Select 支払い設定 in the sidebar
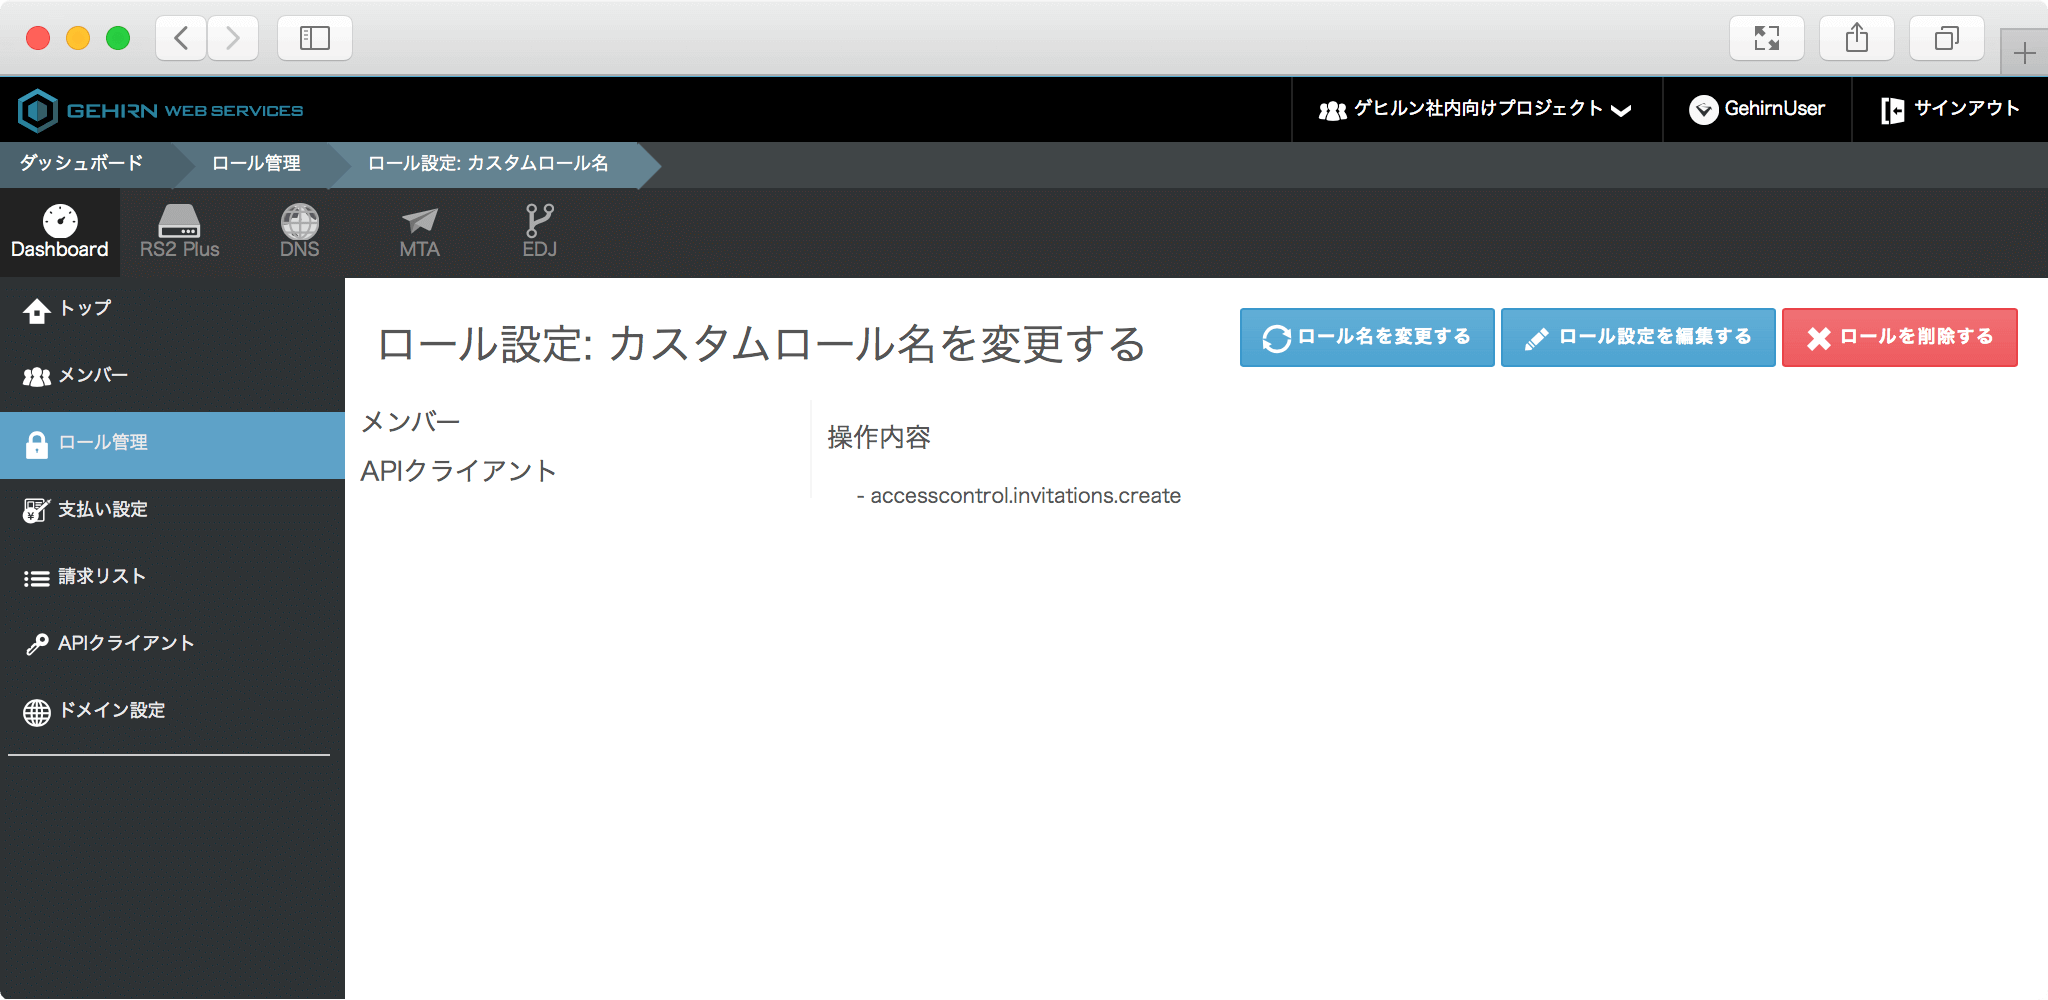The image size is (2048, 1000). click(102, 510)
